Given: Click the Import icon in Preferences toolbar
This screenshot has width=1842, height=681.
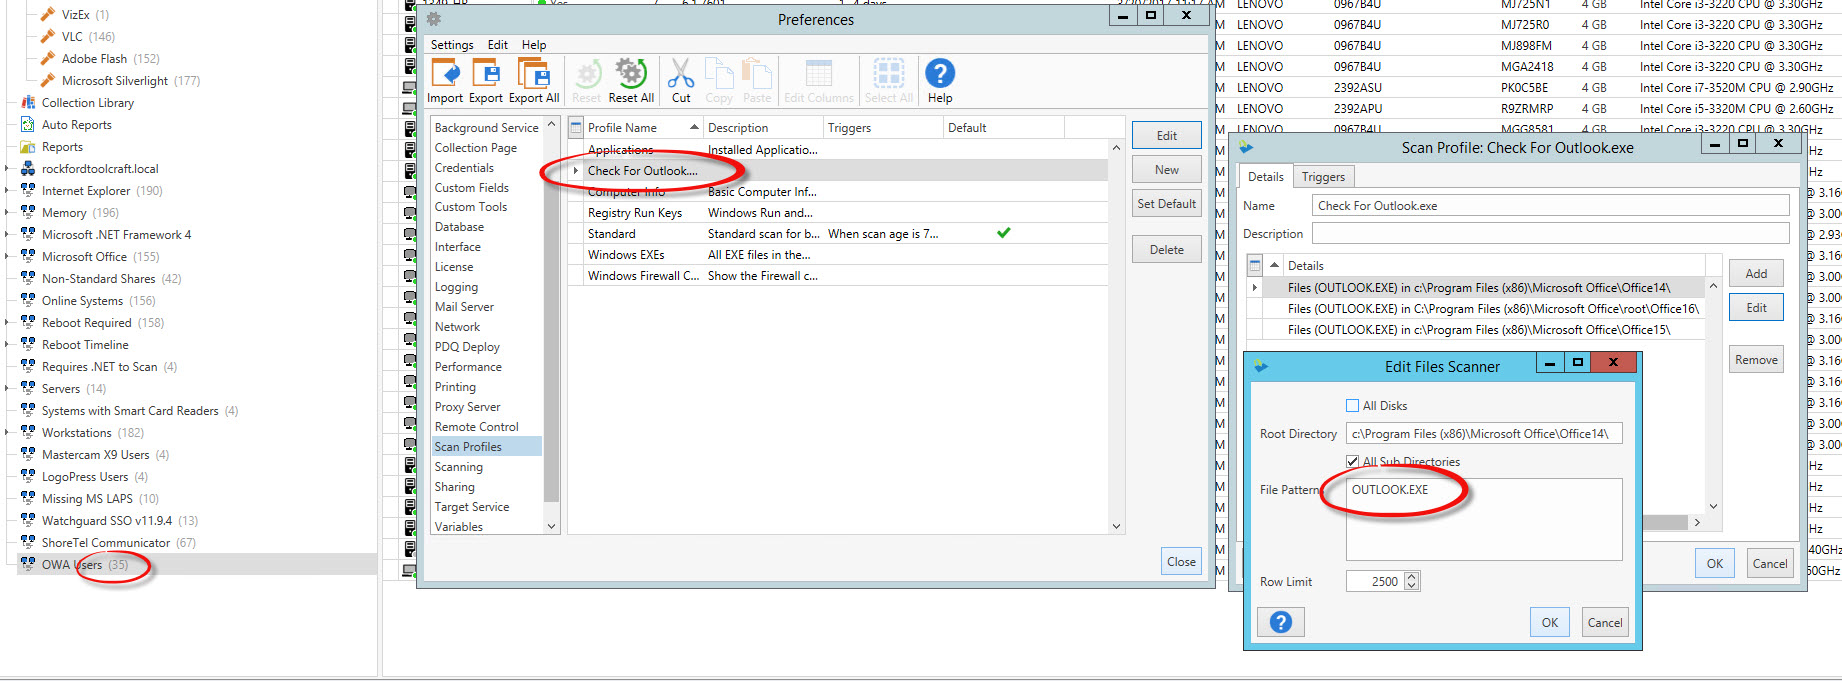Looking at the screenshot, I should pyautogui.click(x=445, y=75).
